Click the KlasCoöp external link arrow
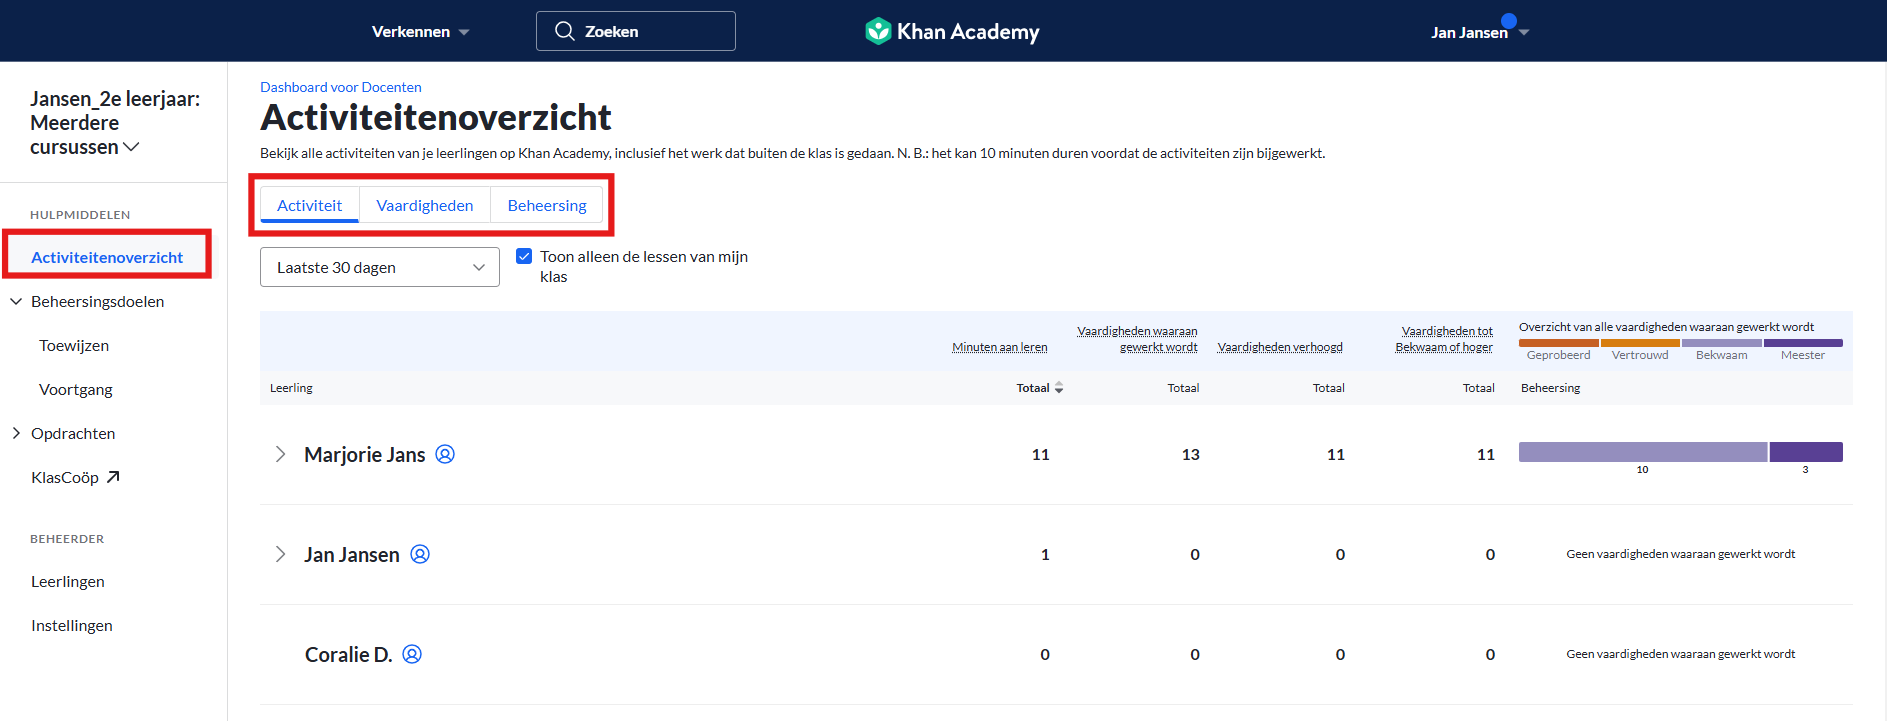This screenshot has height=721, width=1887. pos(113,477)
